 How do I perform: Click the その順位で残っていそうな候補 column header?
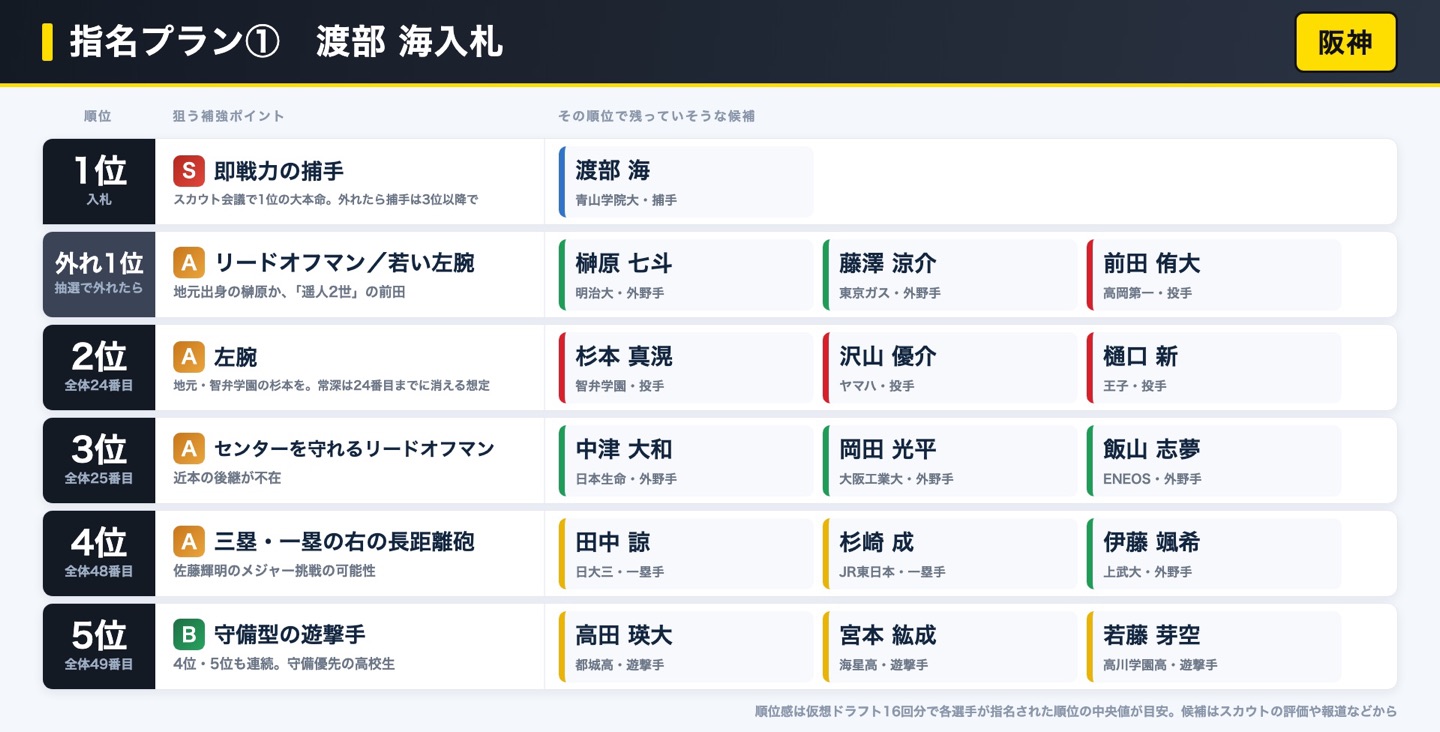[x=656, y=116]
